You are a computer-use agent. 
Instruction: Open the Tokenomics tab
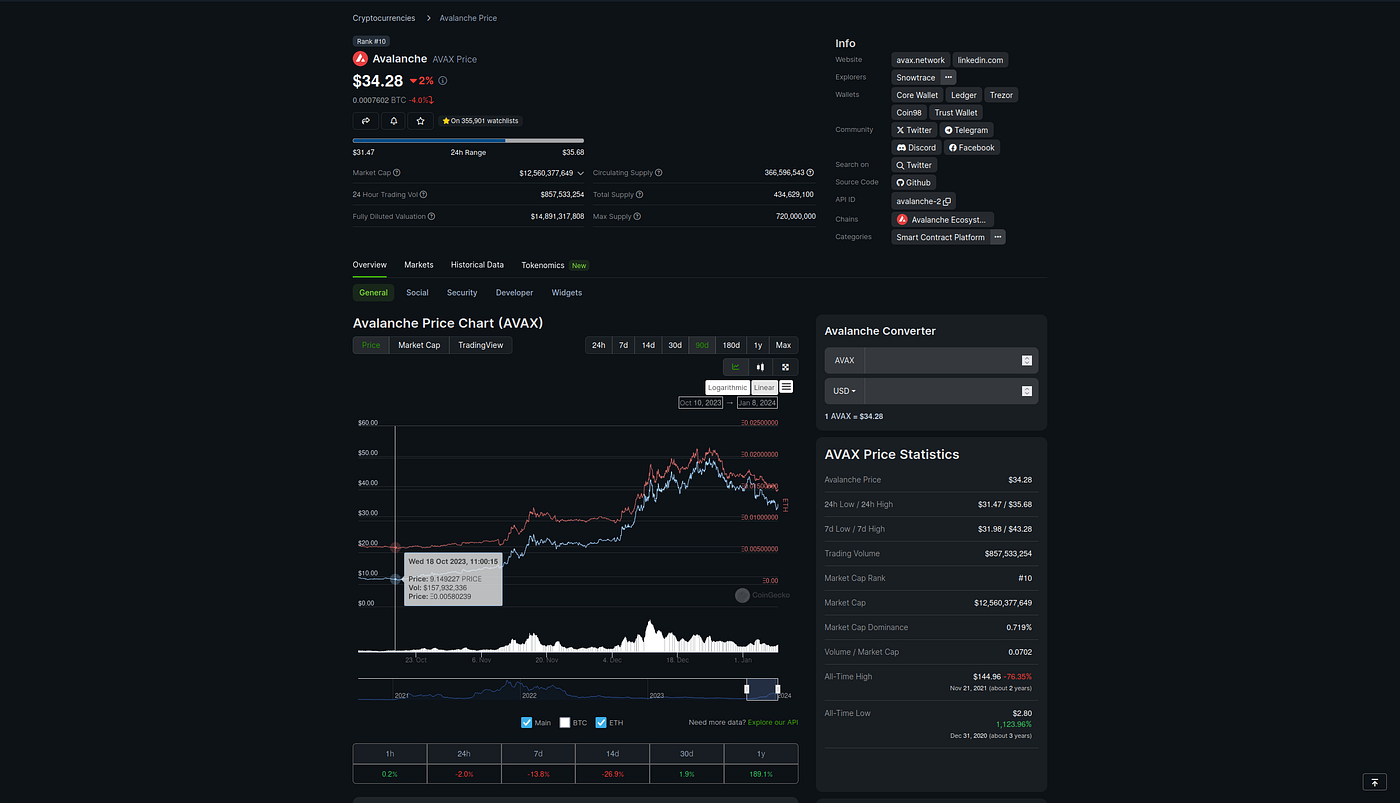543,265
